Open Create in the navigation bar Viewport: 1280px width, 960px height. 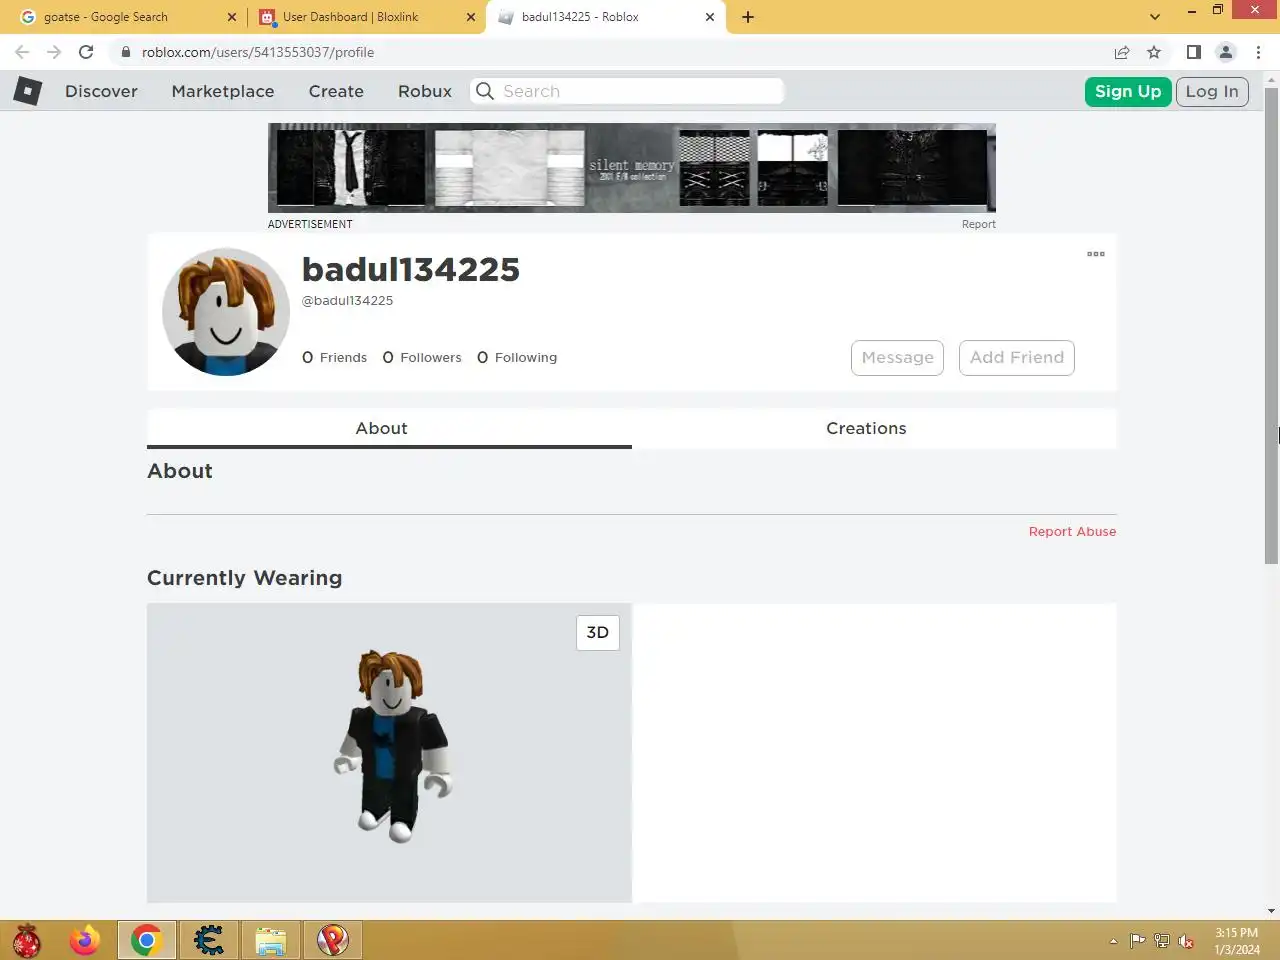[336, 91]
